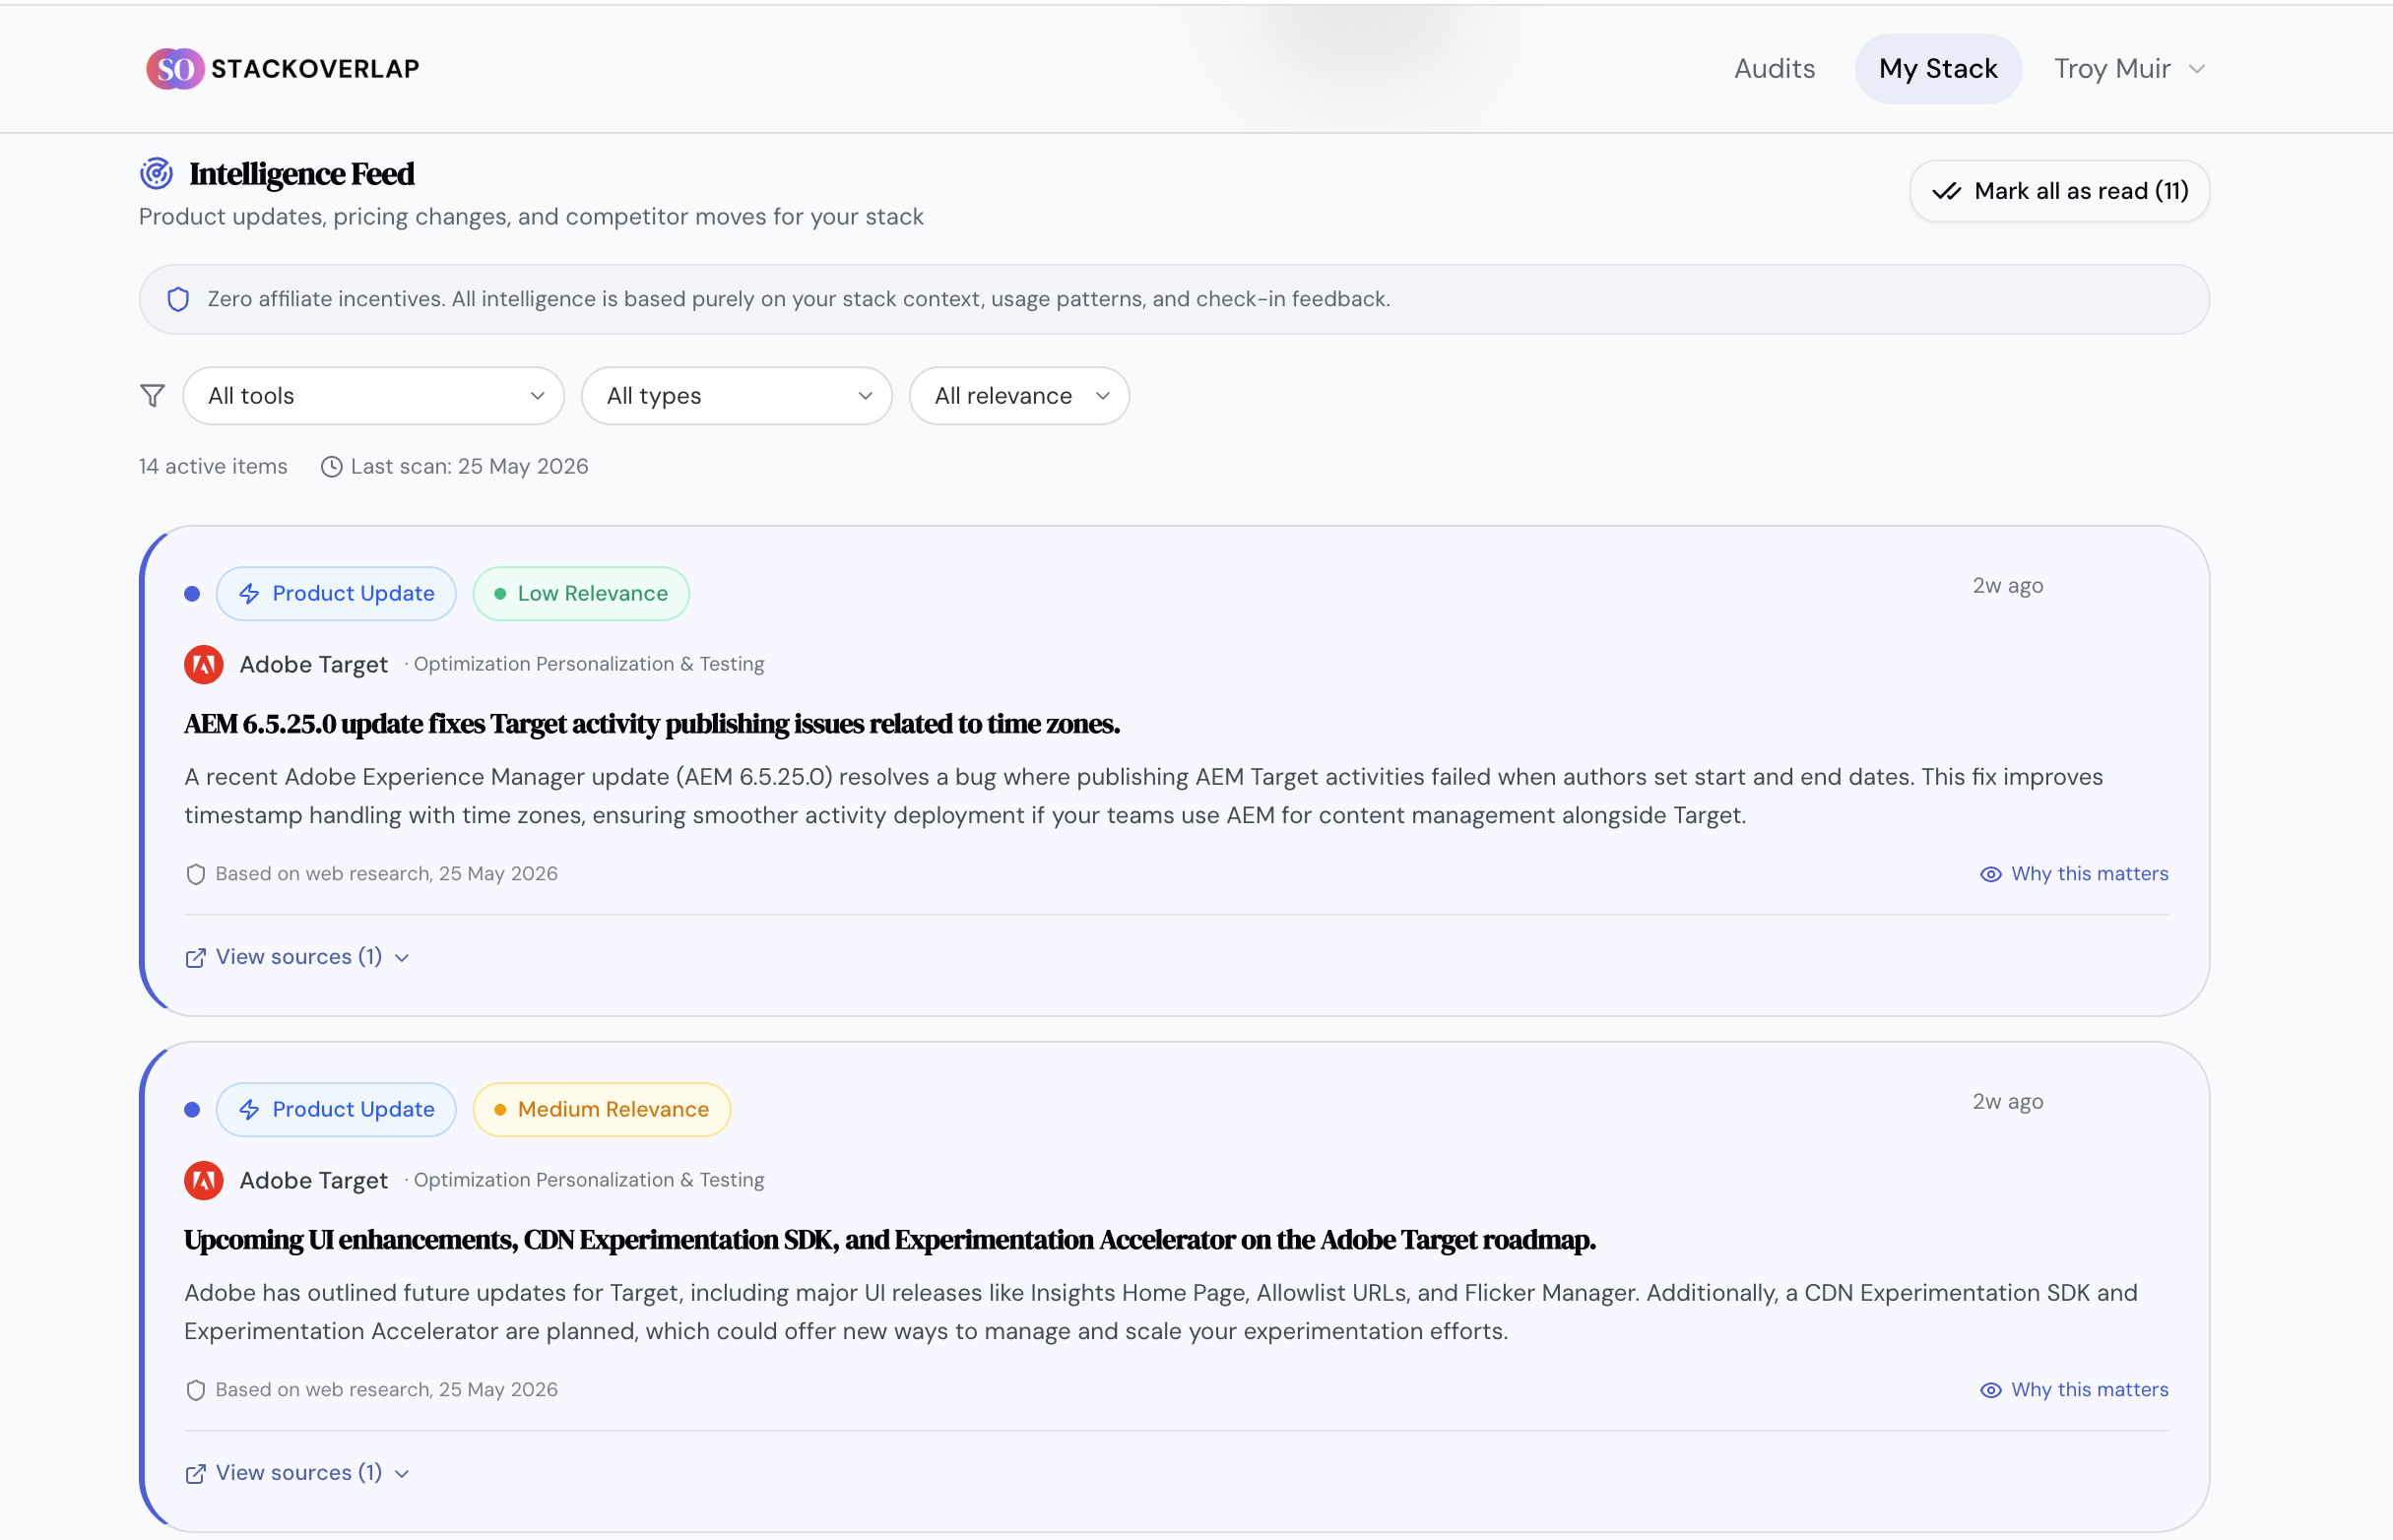The height and width of the screenshot is (1540, 2393).
Task: Click the clock icon beside Last scan
Action: coord(331,467)
